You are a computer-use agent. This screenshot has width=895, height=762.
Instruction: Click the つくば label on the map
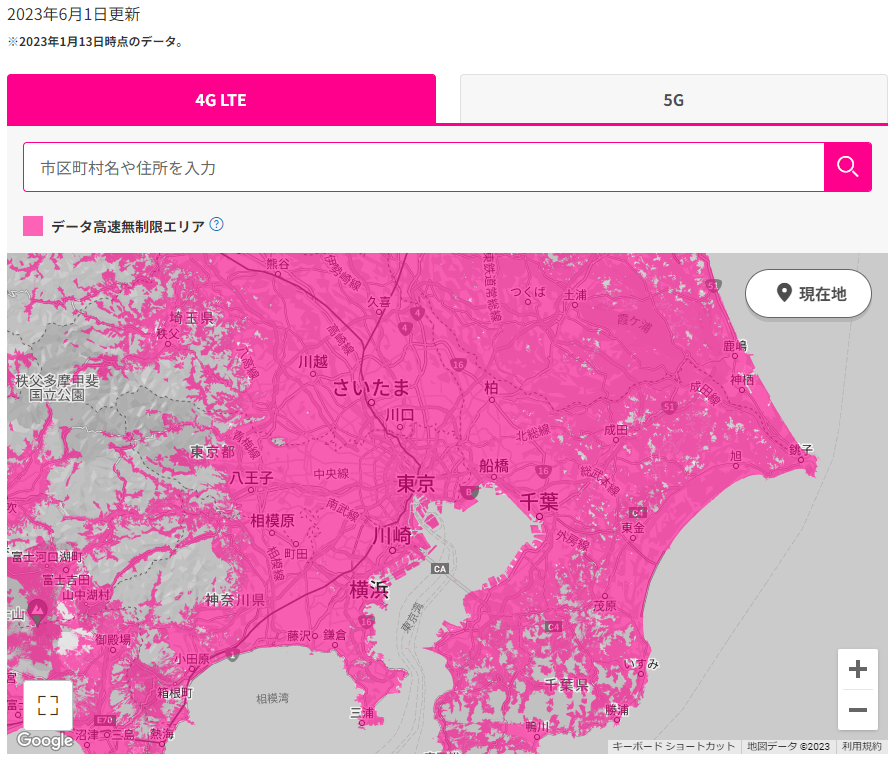point(528,292)
